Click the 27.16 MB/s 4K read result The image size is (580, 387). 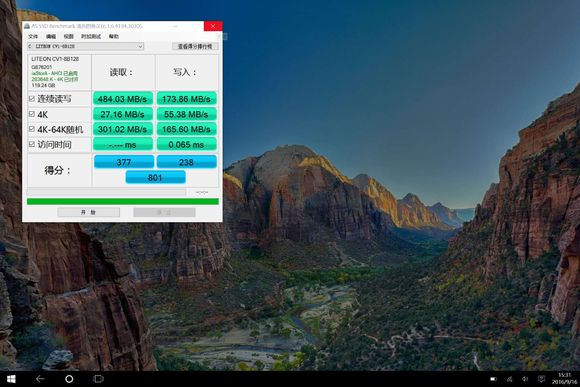[x=122, y=114]
